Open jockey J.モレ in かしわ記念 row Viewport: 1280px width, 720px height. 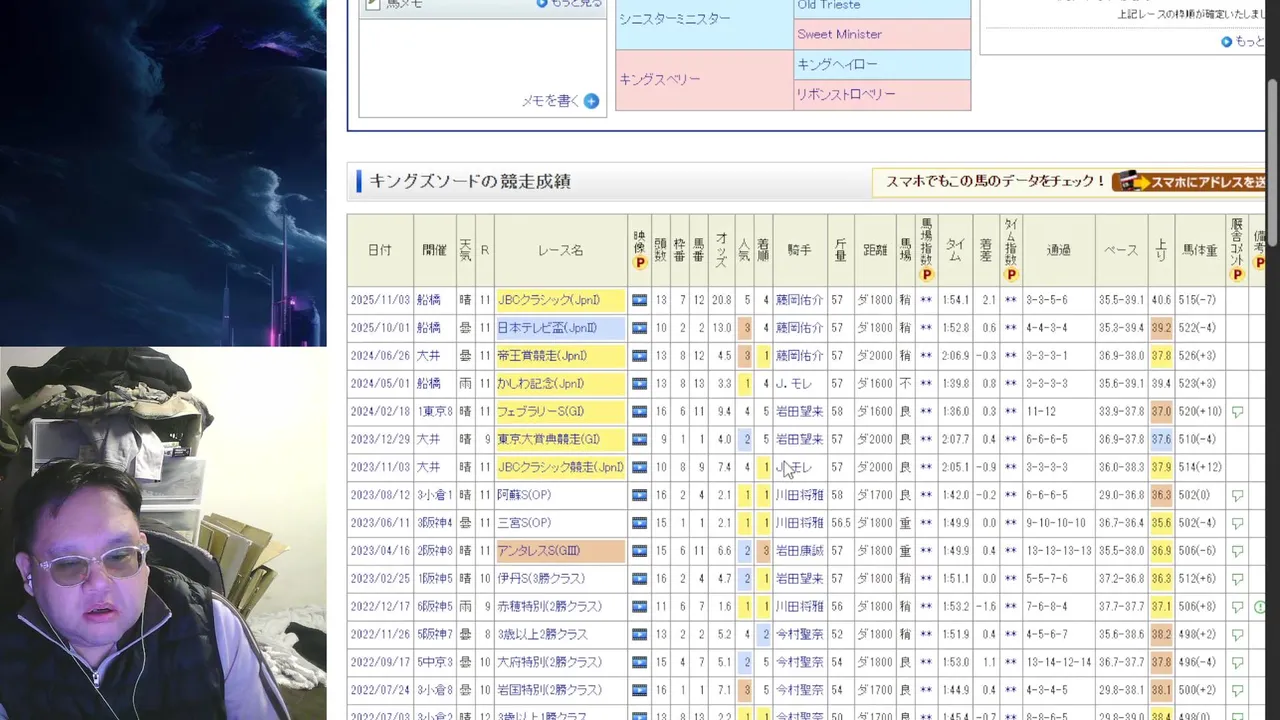point(794,383)
